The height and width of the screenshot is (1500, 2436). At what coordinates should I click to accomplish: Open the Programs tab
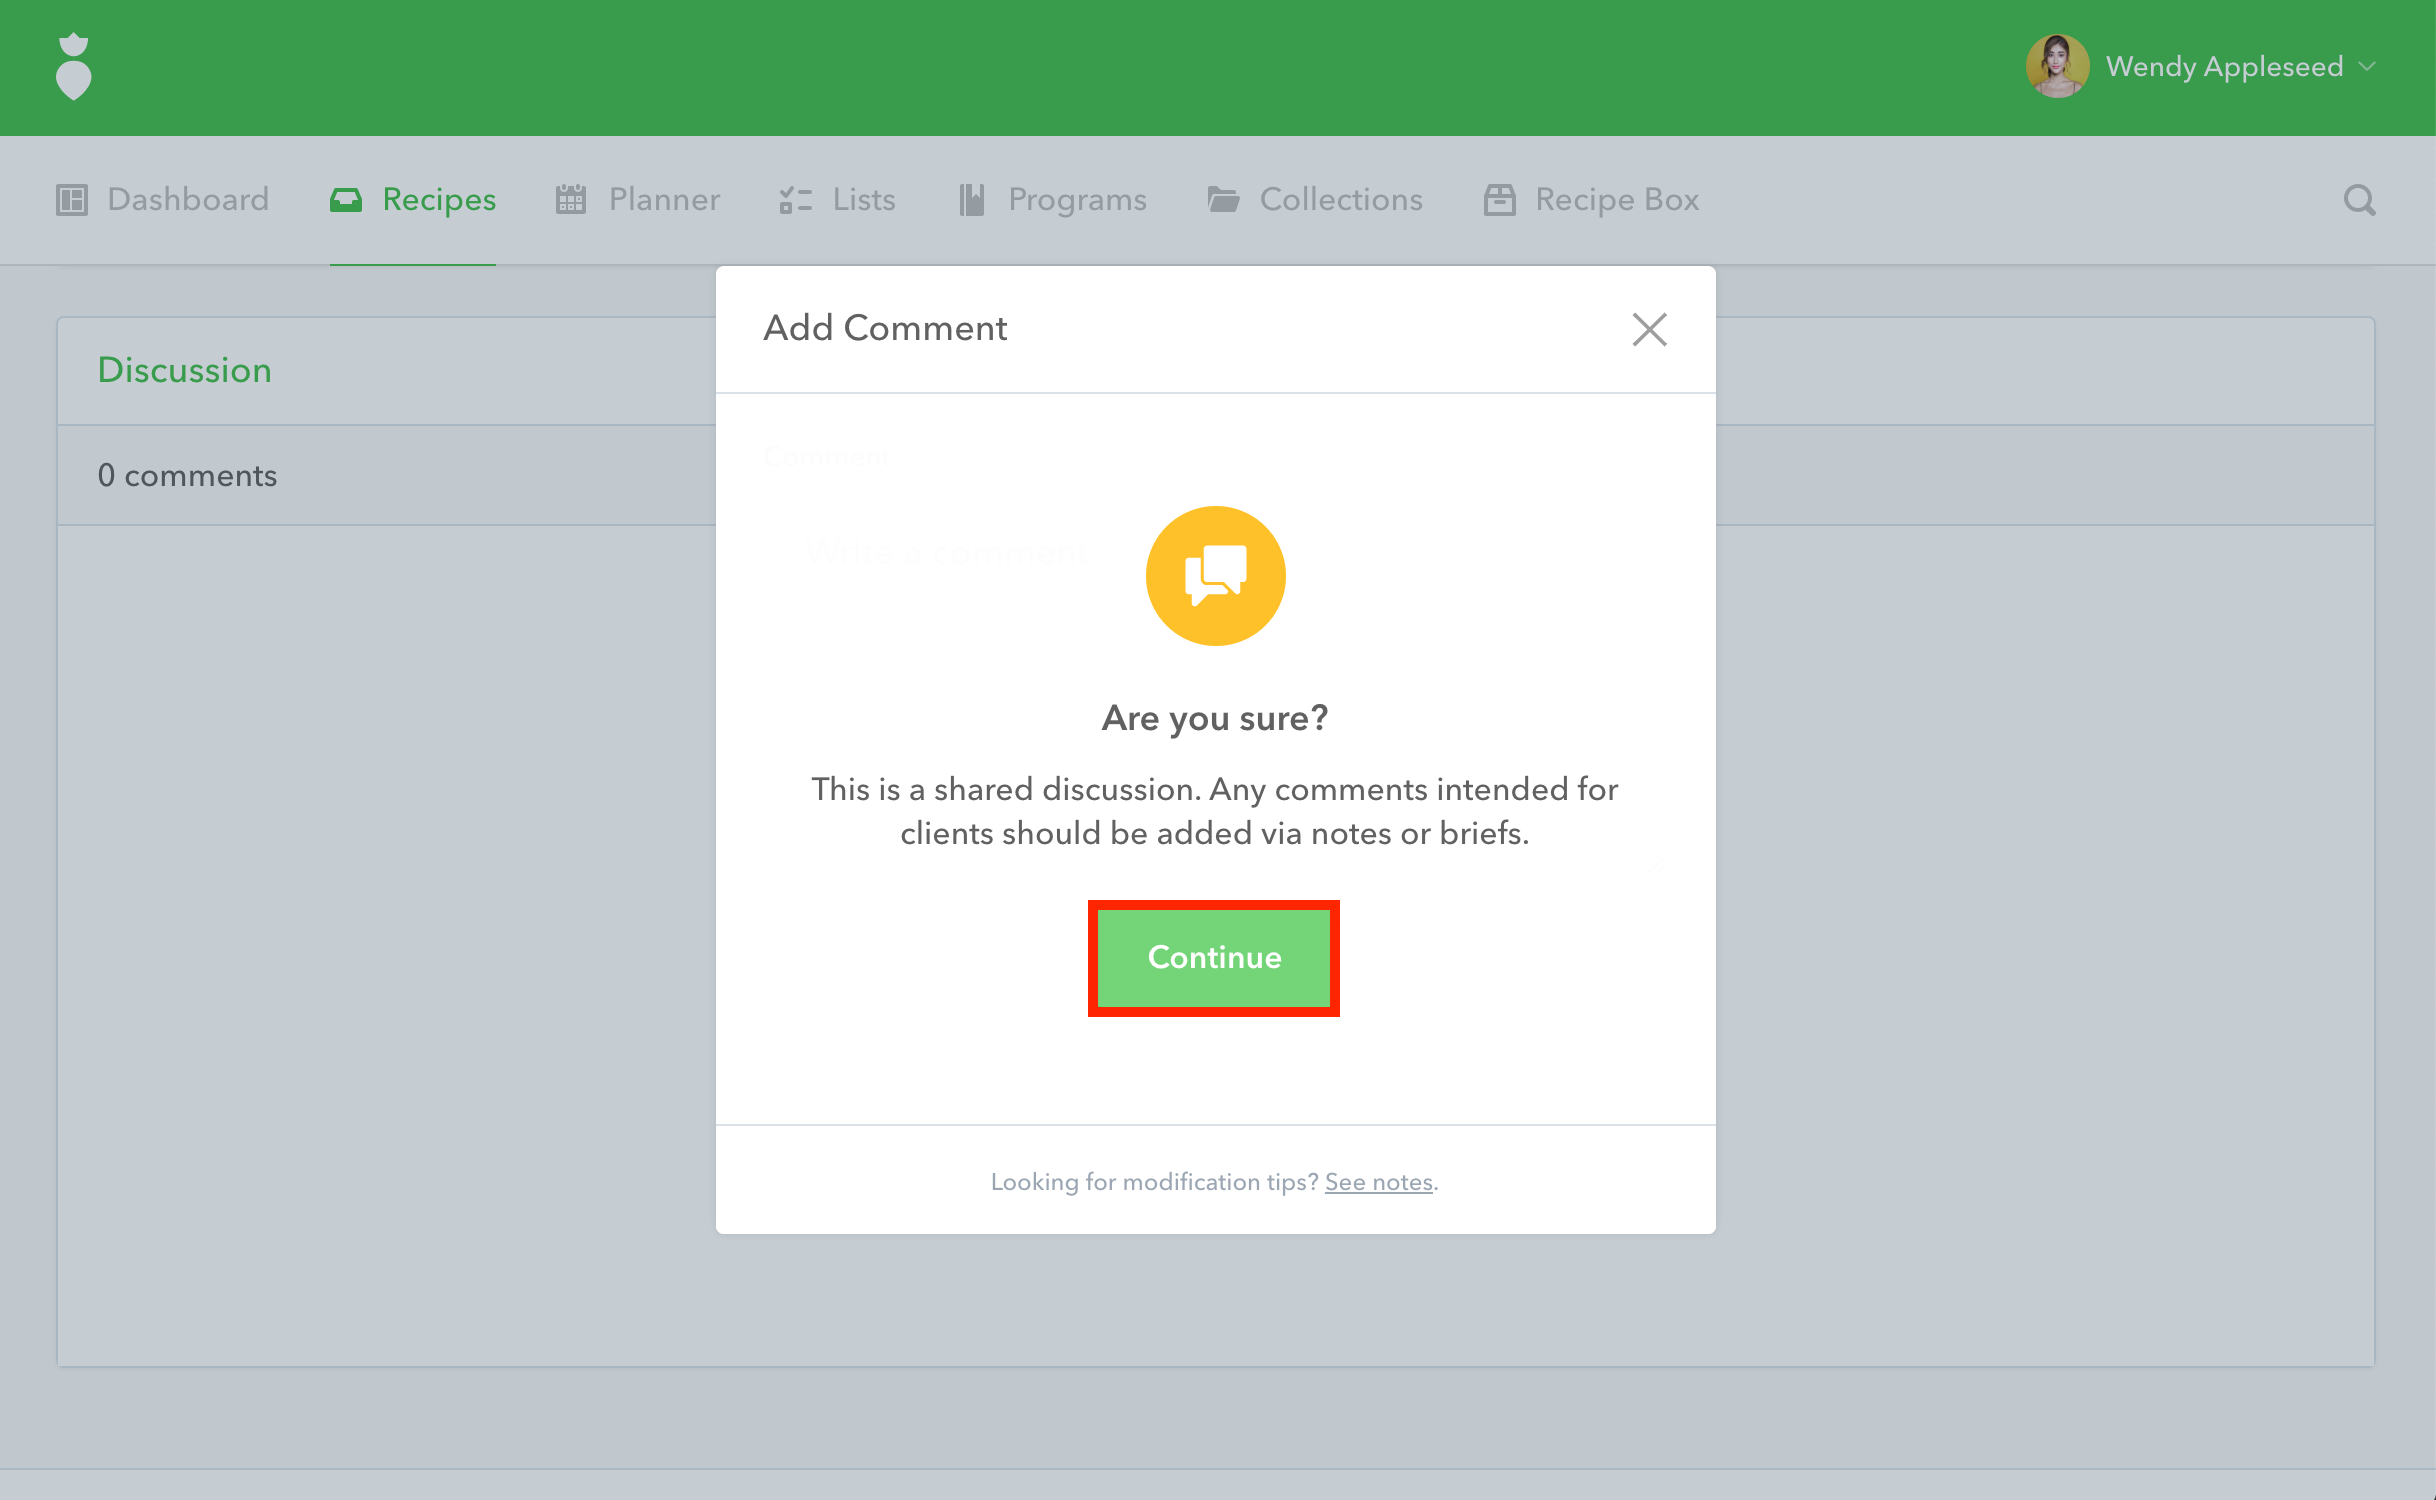[1076, 200]
